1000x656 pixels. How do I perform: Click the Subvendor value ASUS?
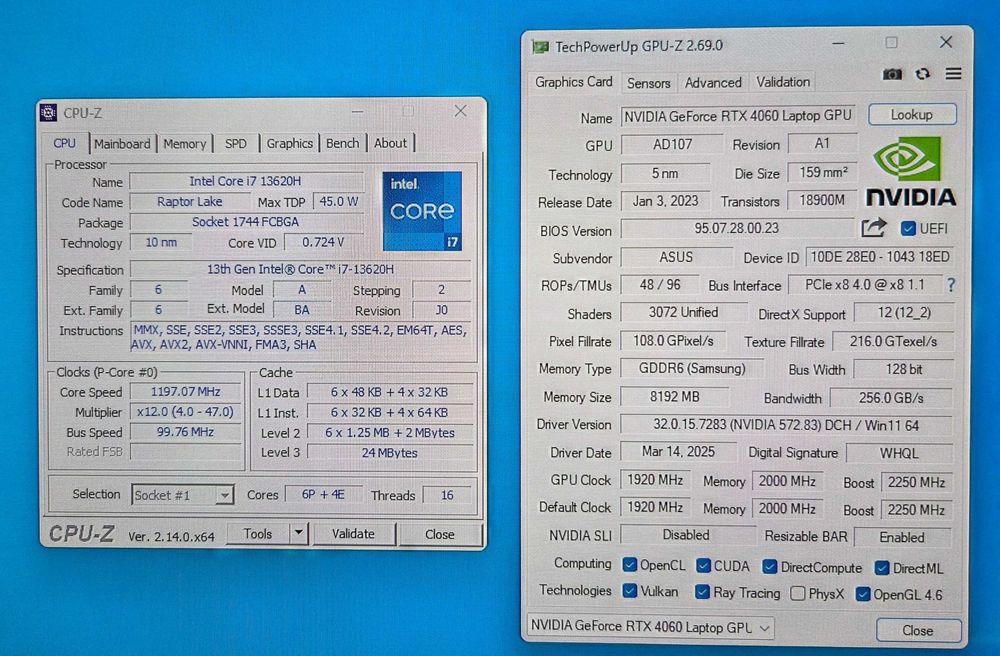[676, 257]
